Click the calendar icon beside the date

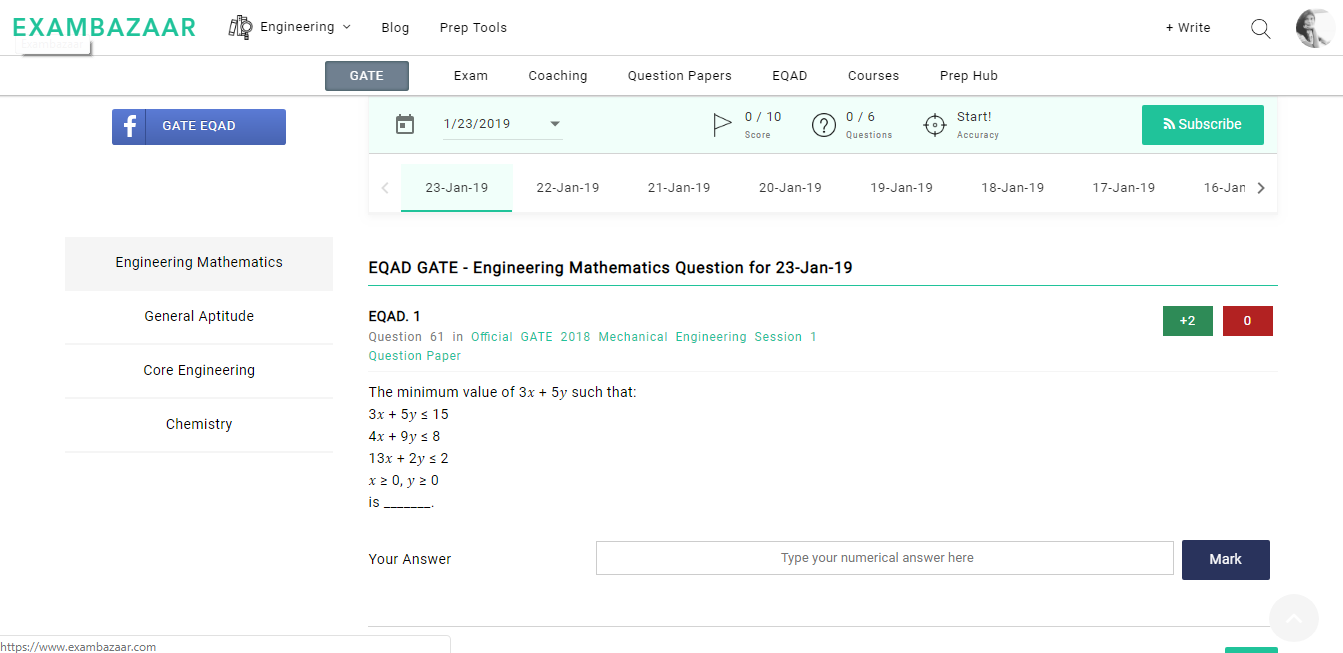(x=405, y=125)
